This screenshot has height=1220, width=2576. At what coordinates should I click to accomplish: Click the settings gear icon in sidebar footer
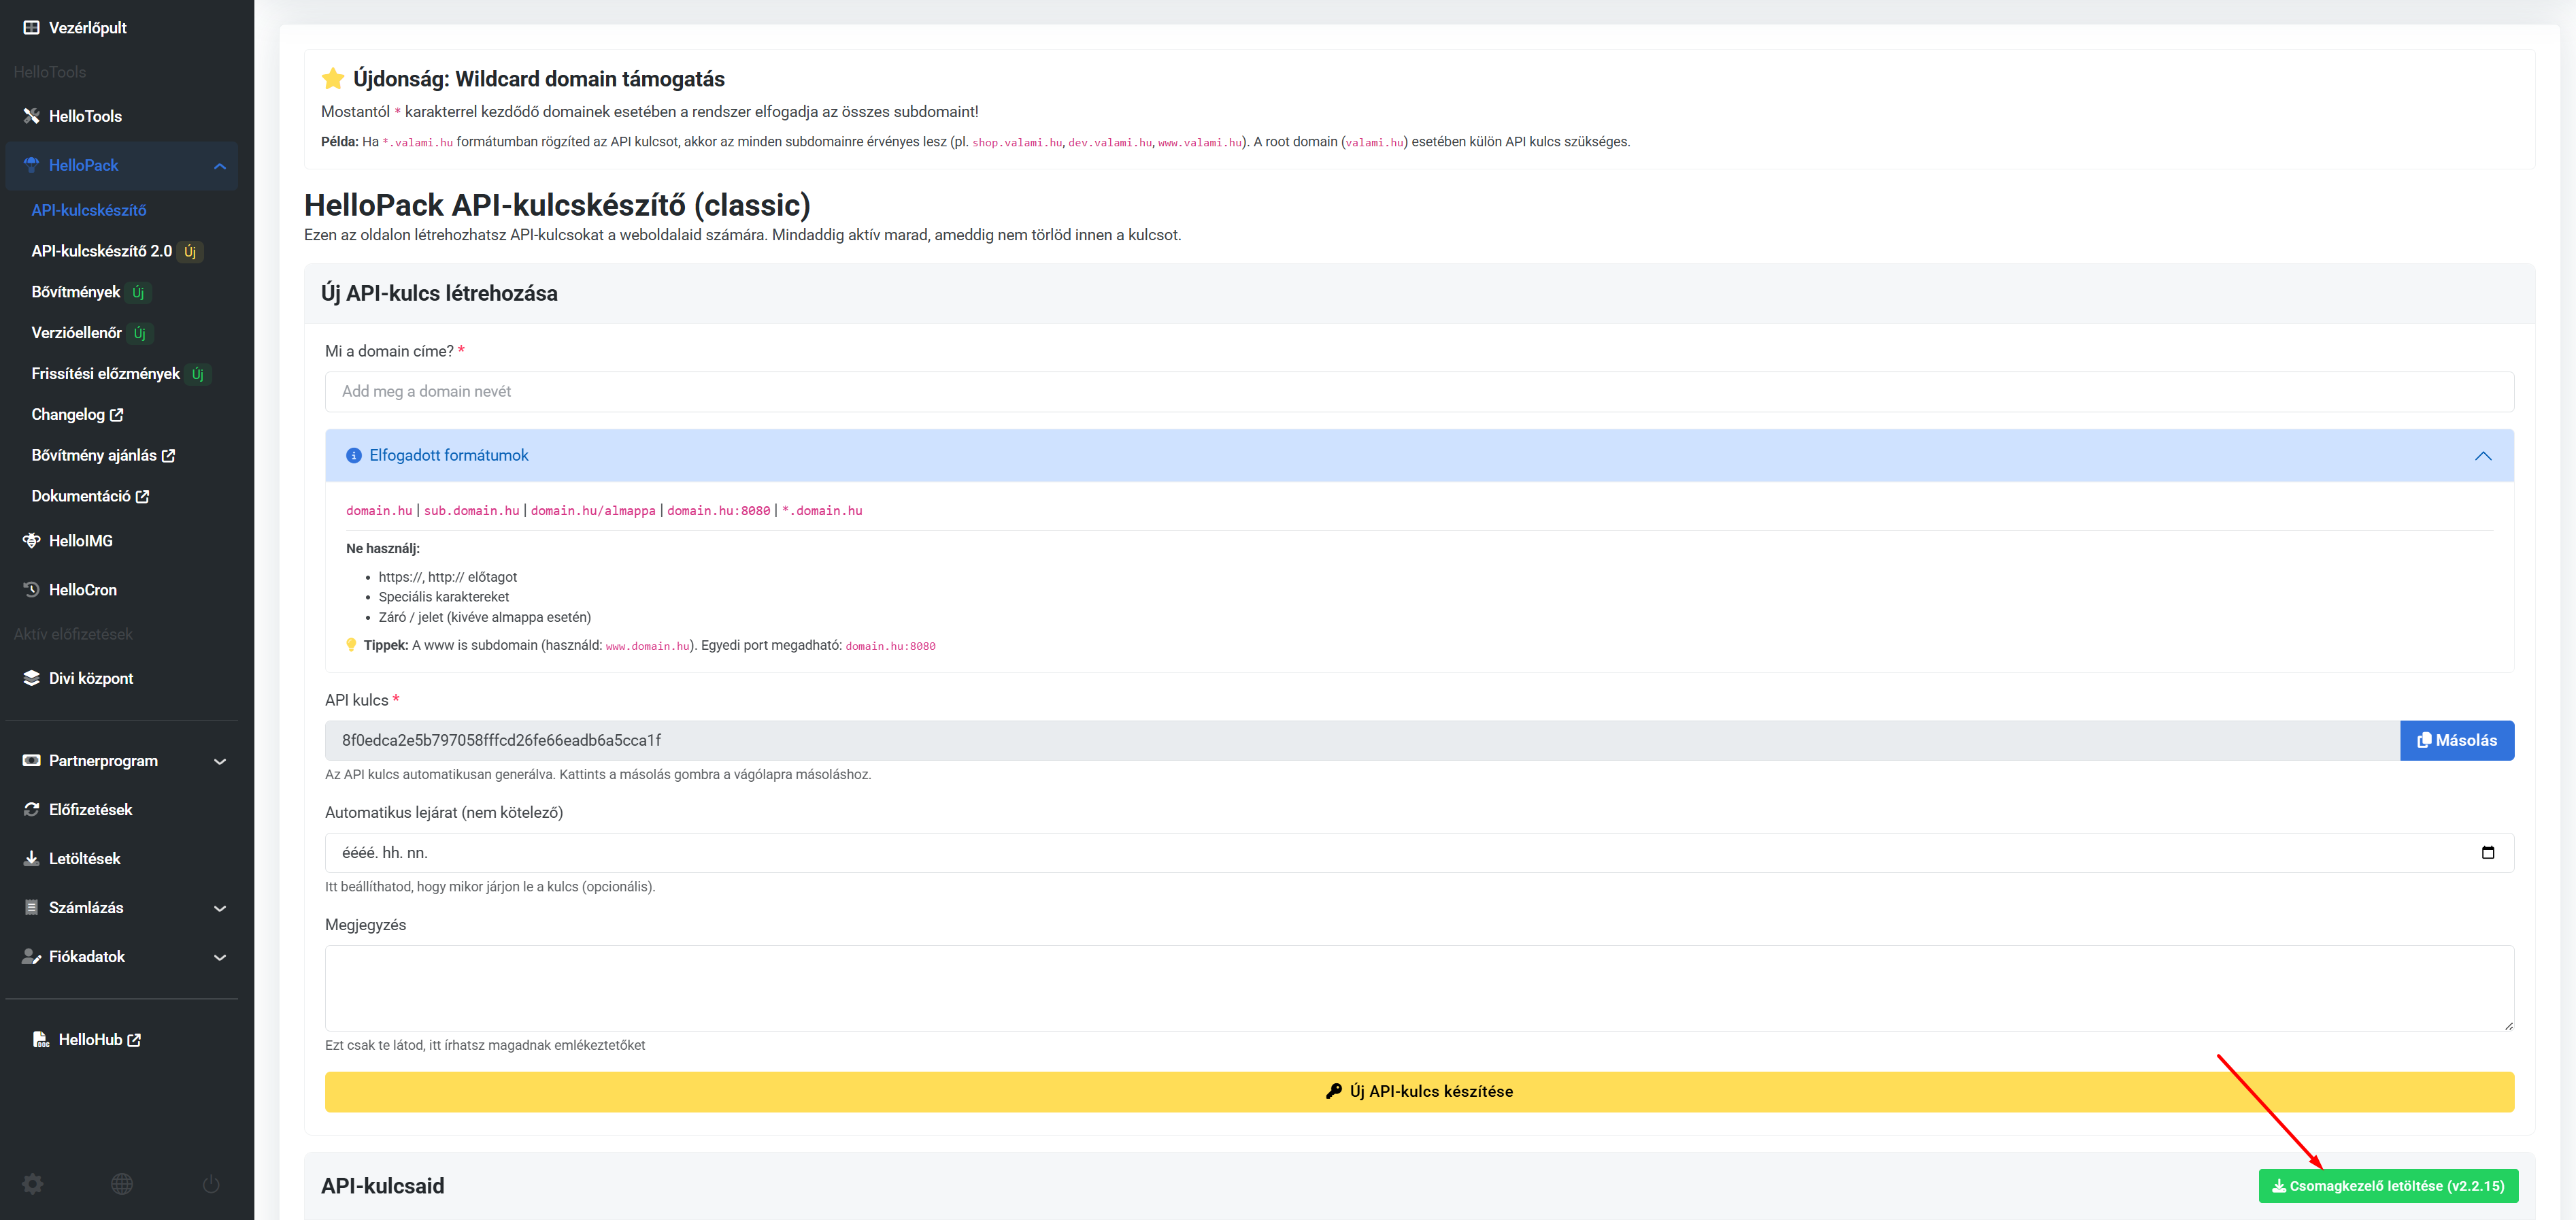[x=33, y=1184]
